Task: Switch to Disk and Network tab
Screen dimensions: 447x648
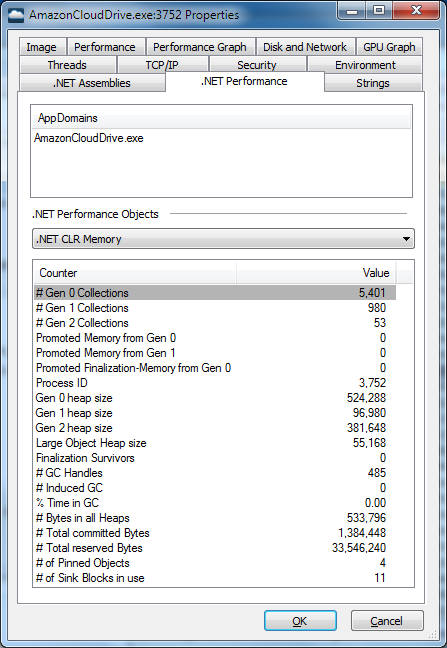Action: [305, 47]
